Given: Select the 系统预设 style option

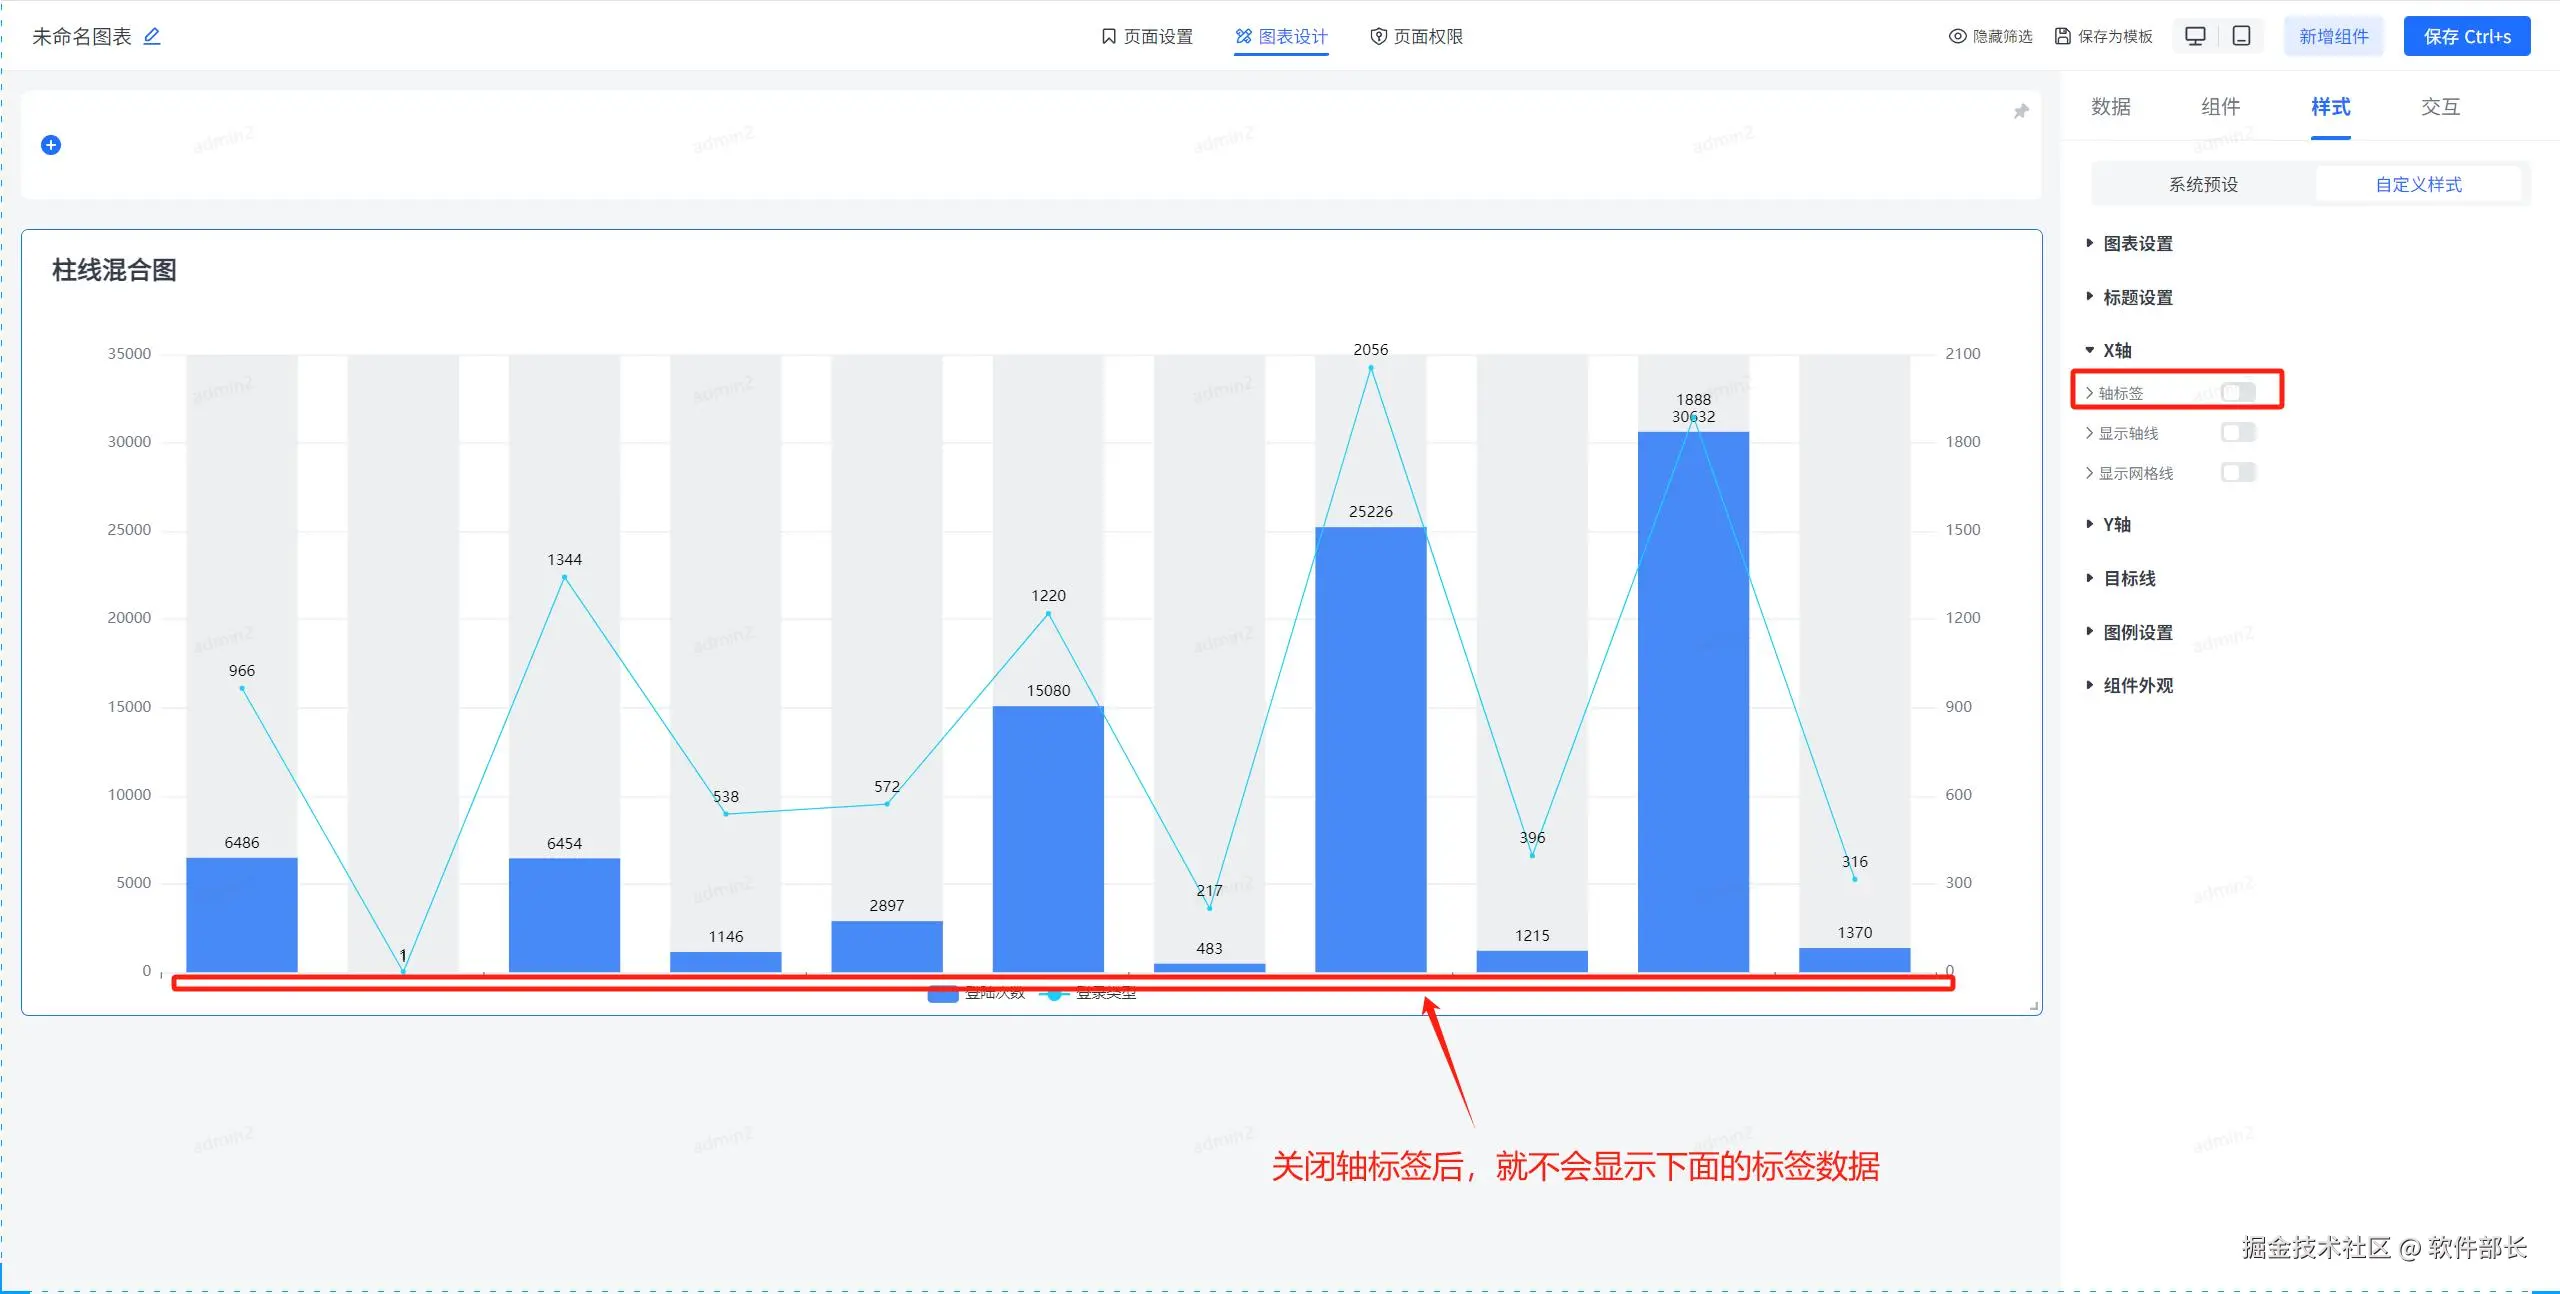Looking at the screenshot, I should (2203, 184).
